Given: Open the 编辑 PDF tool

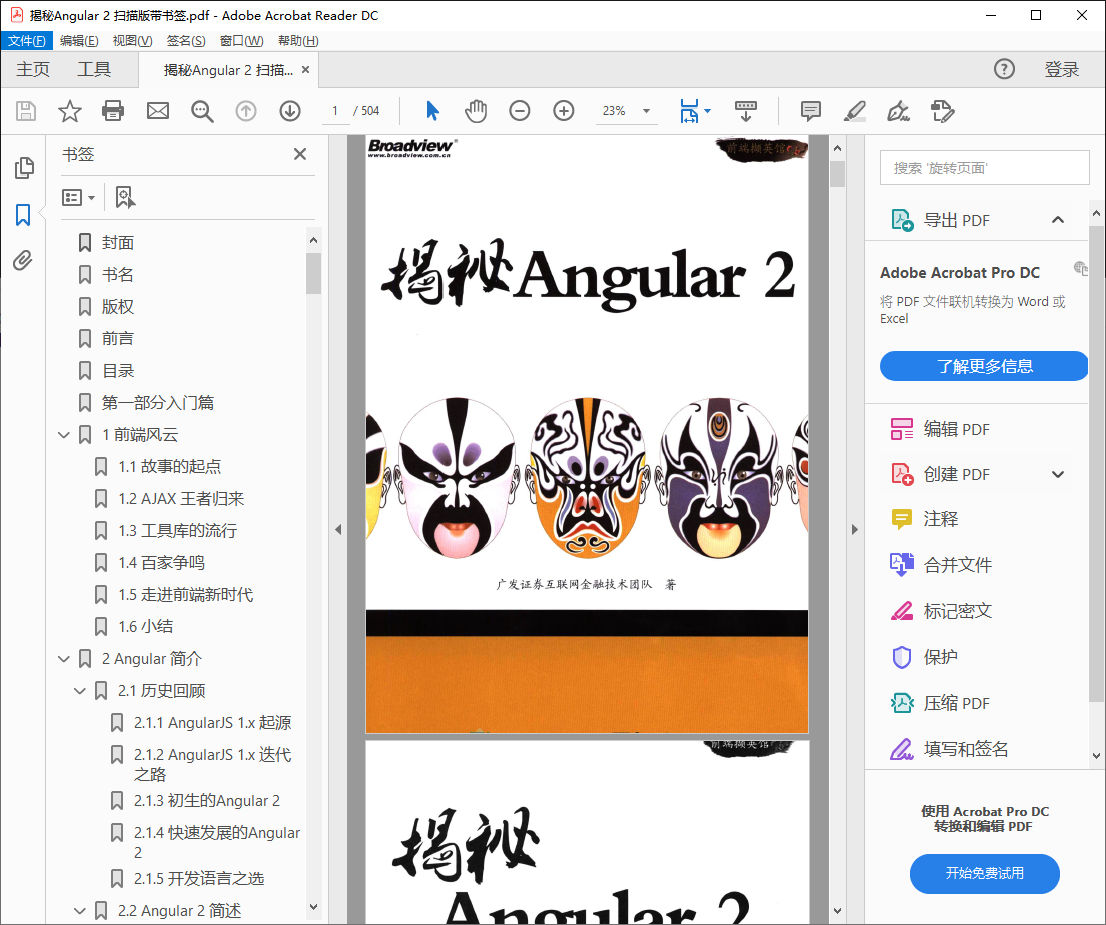Looking at the screenshot, I should (x=940, y=429).
